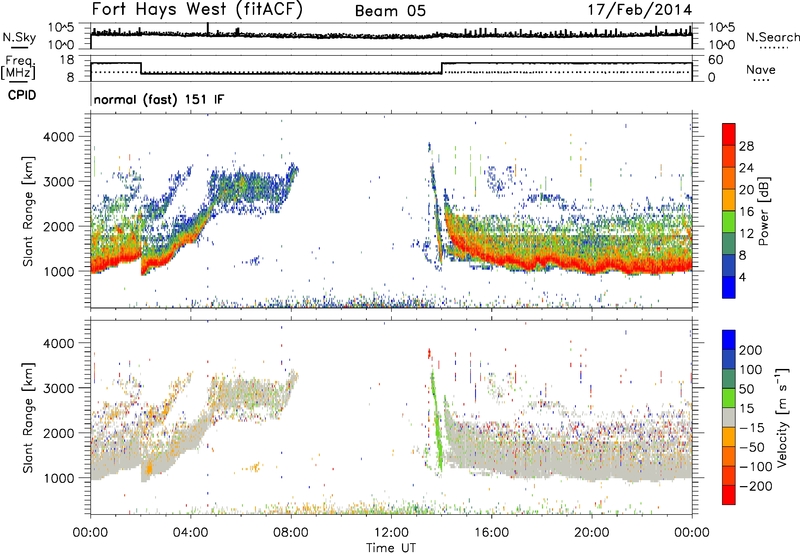Viewport: 800px width, 554px height.
Task: Click the red top of power colorbar
Action: pos(729,134)
